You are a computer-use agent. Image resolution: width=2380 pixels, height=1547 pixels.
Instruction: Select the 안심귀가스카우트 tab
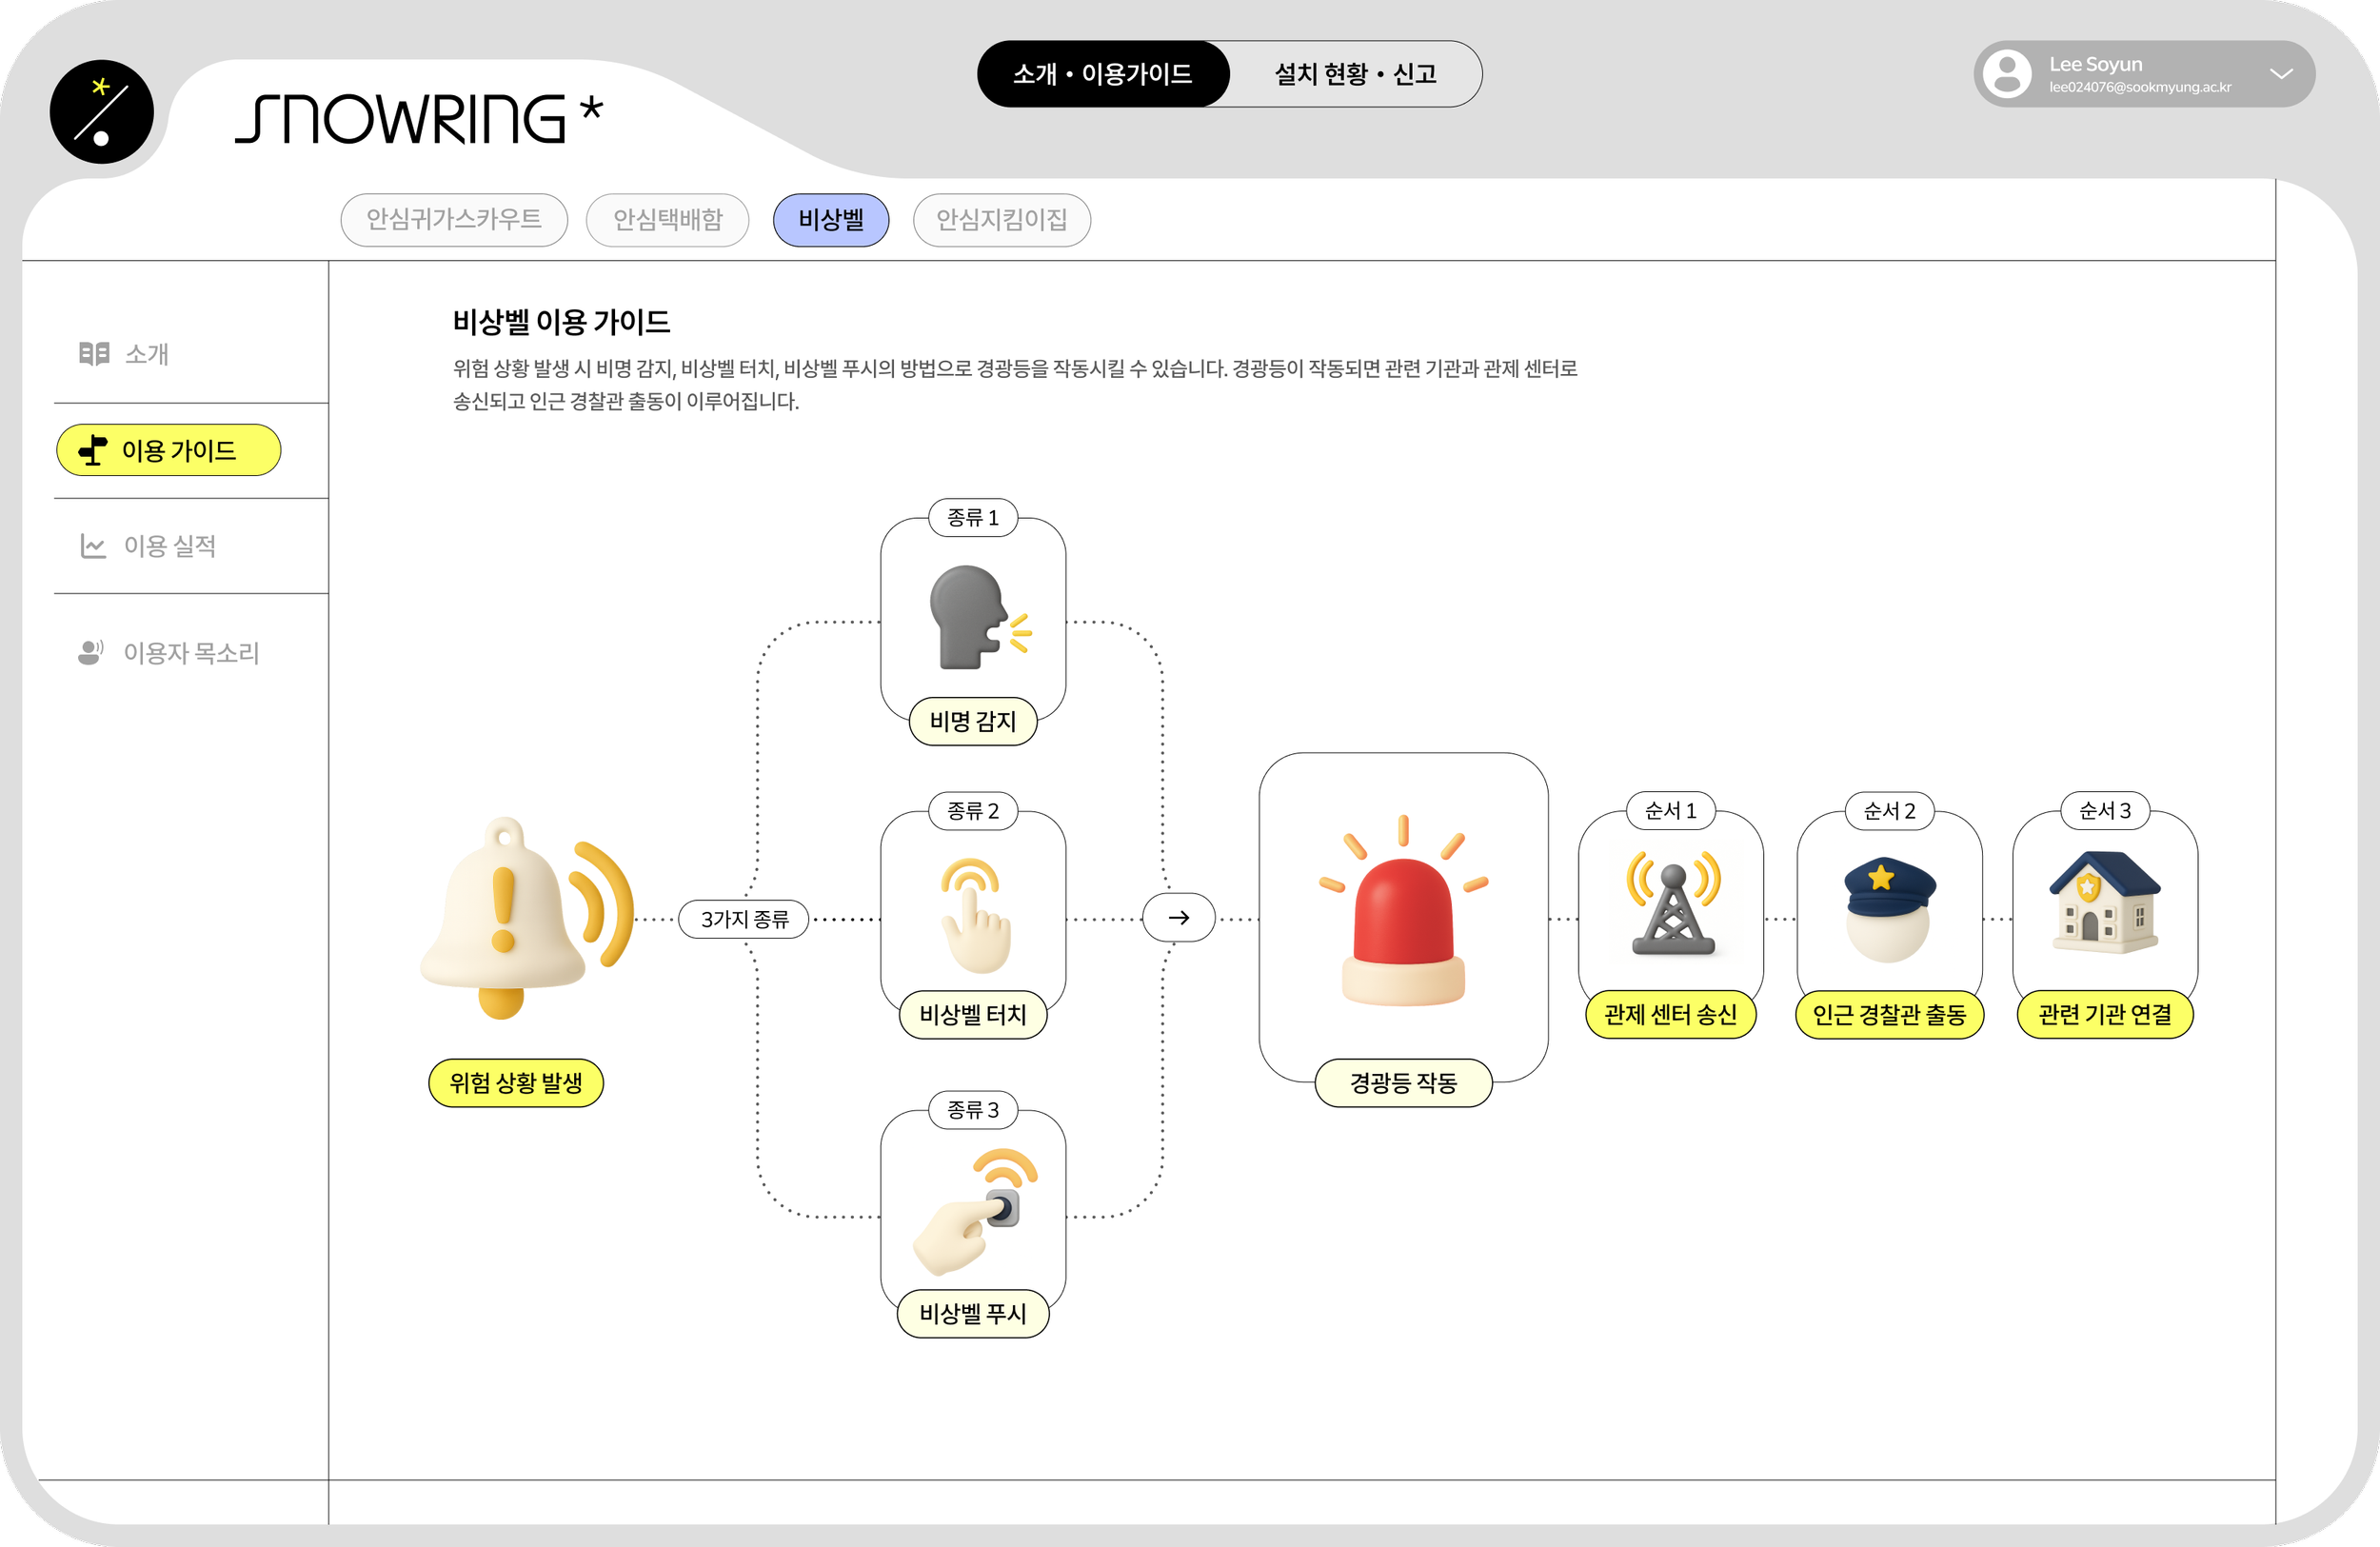pos(454,220)
